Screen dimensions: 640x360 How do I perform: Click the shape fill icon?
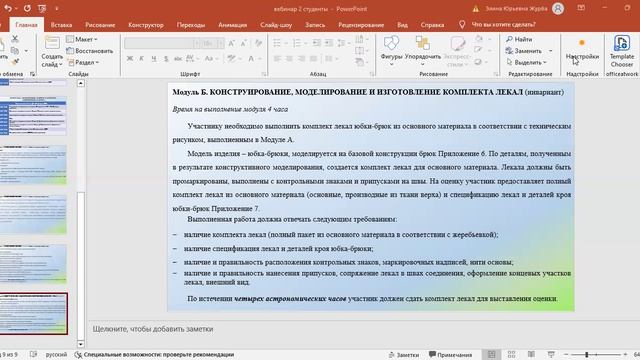478,39
